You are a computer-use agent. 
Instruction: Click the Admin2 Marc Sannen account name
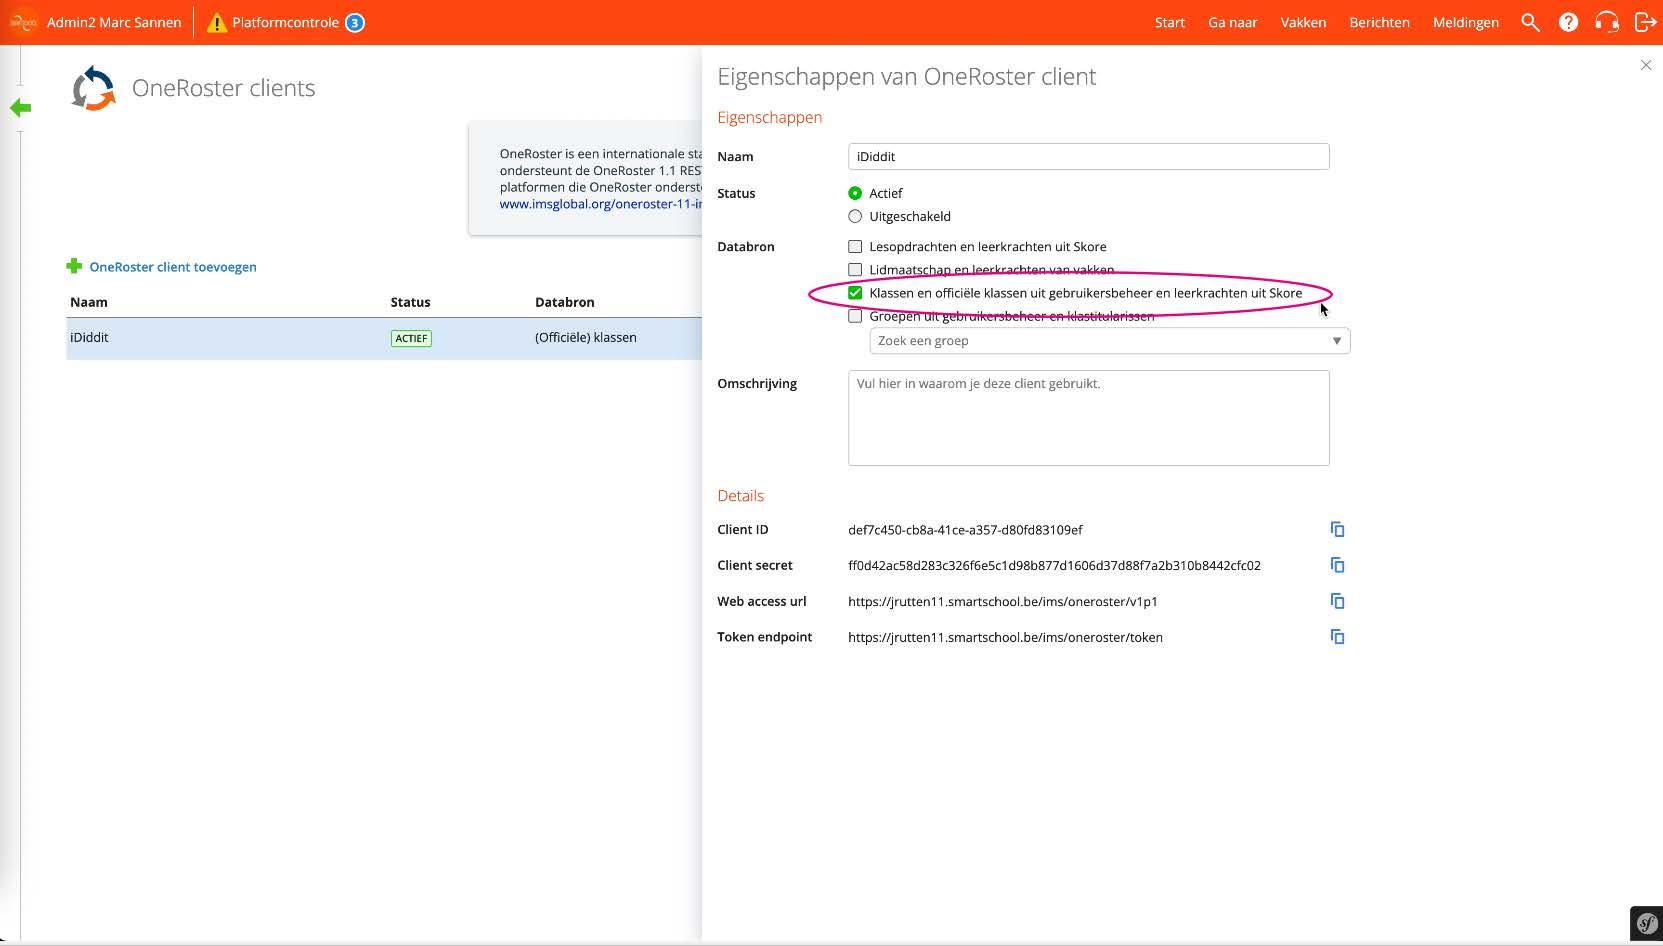coord(114,22)
